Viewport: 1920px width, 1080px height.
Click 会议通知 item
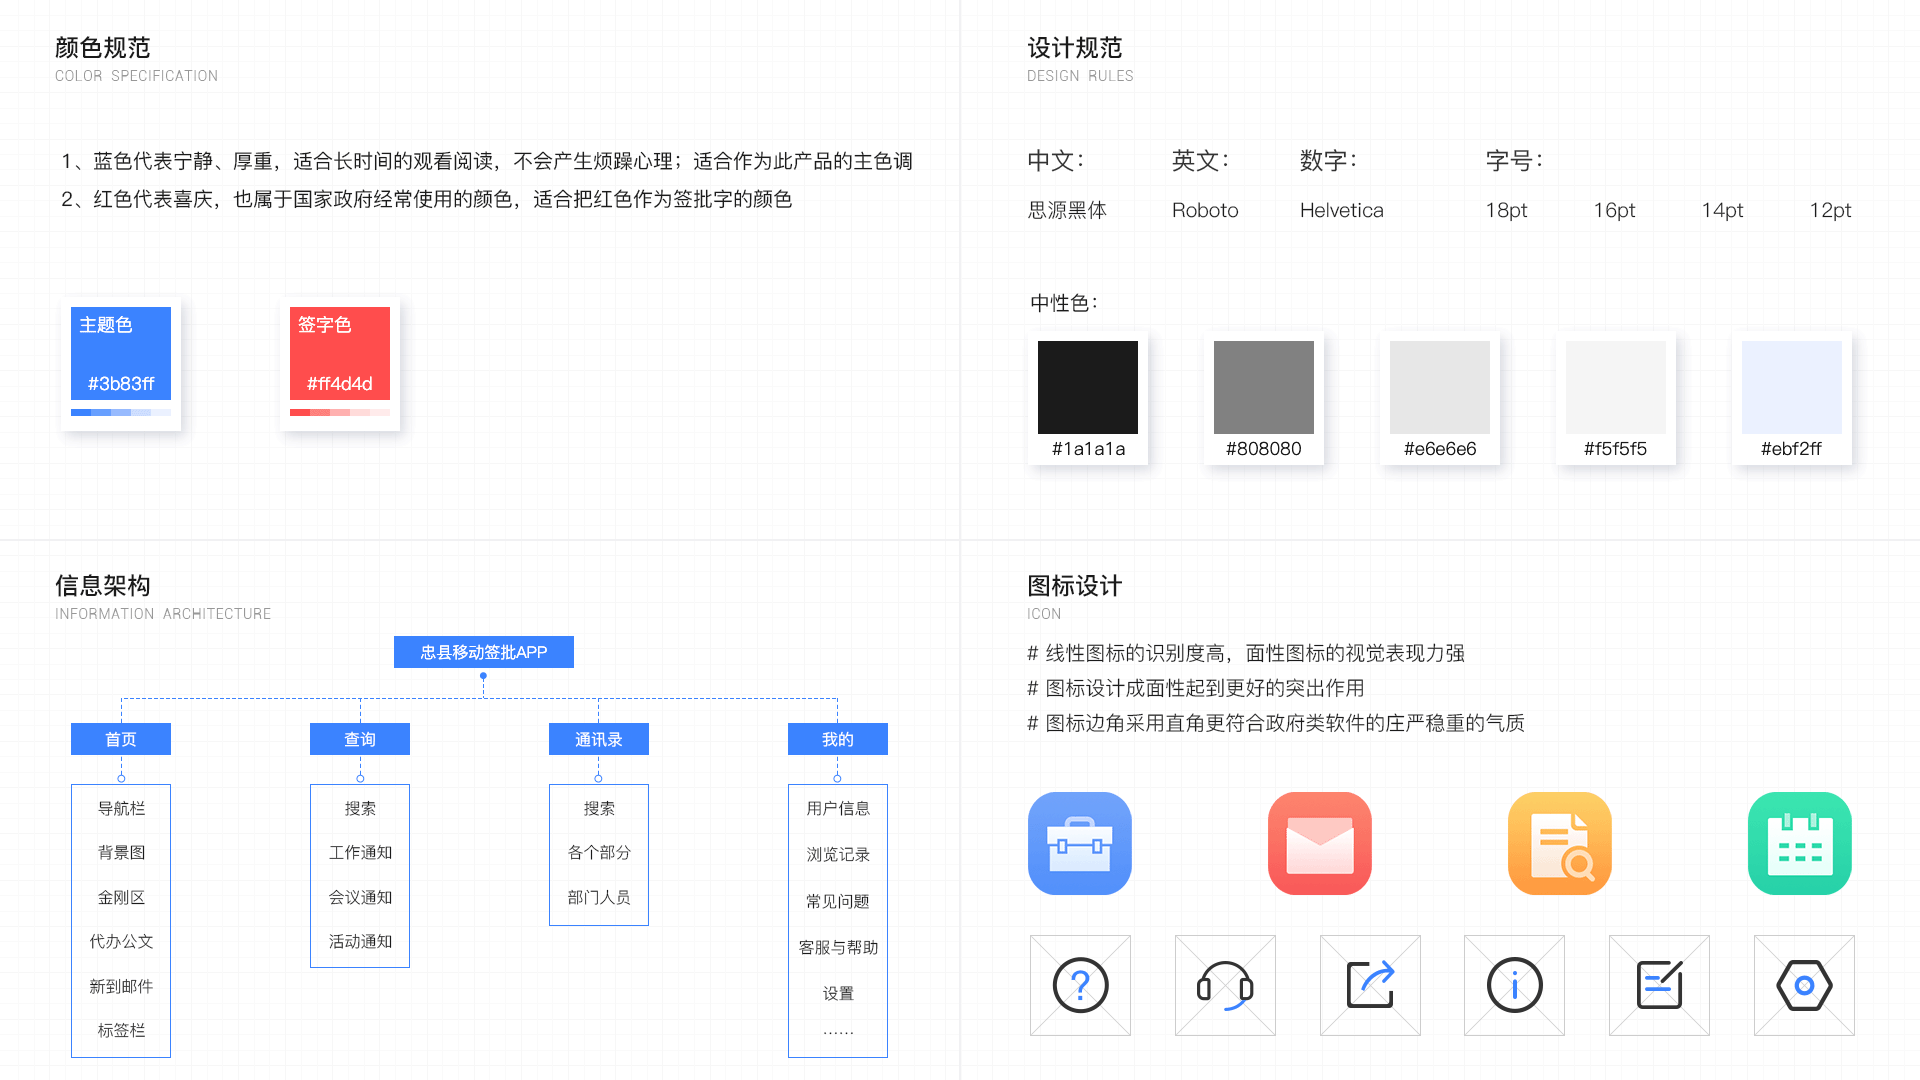pyautogui.click(x=360, y=897)
